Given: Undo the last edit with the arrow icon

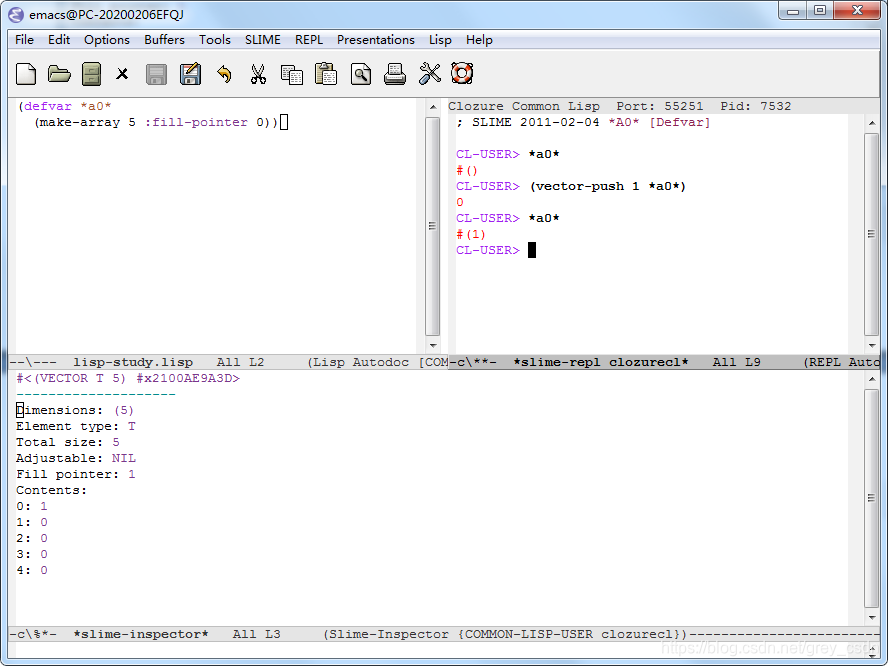Looking at the screenshot, I should click(223, 73).
